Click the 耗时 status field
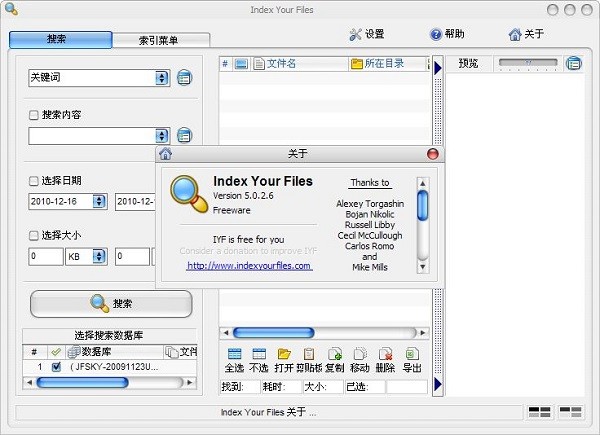The height and width of the screenshot is (435, 600). [x=282, y=387]
